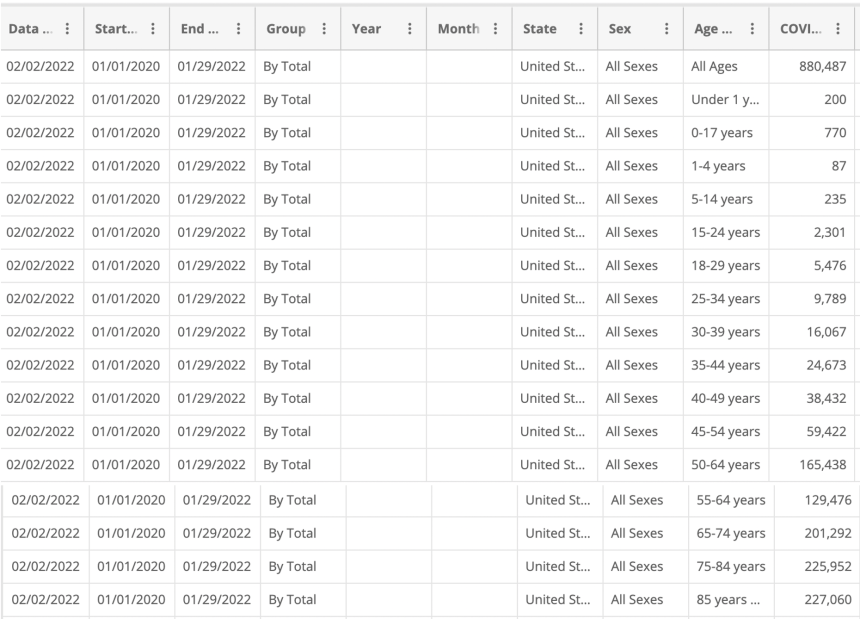The height and width of the screenshot is (619, 860).
Task: Sort by the State column header label
Action: coord(540,29)
